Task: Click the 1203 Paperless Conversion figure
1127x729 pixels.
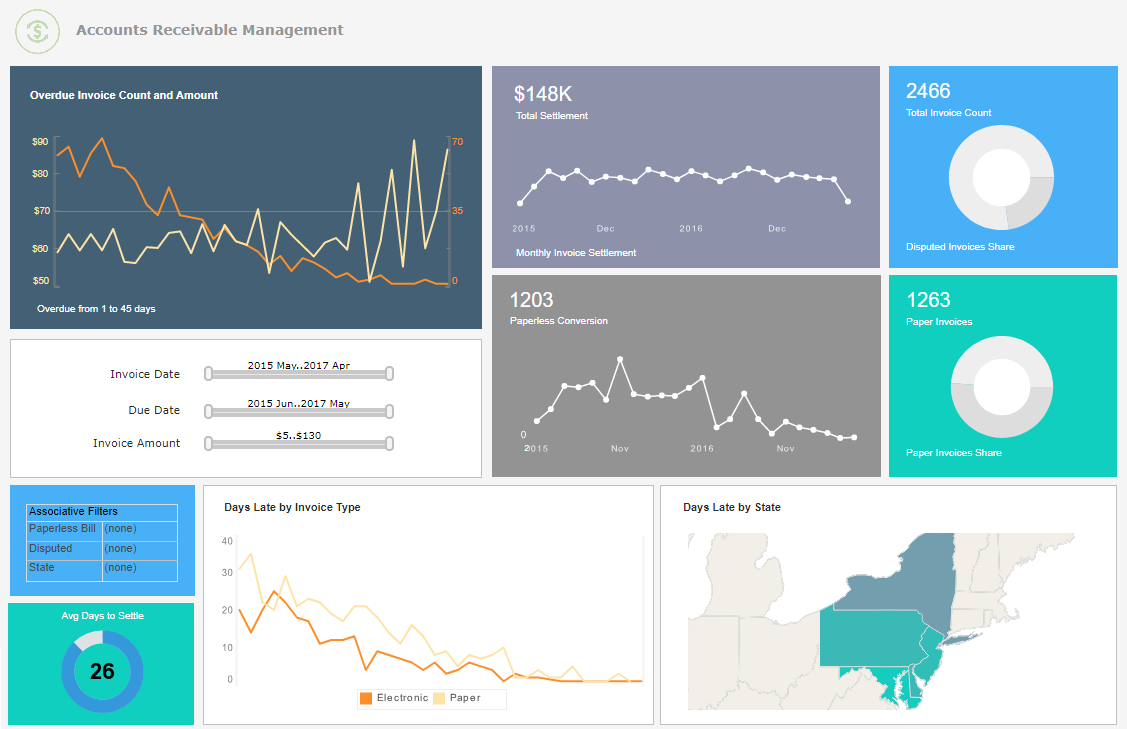Action: (x=531, y=300)
